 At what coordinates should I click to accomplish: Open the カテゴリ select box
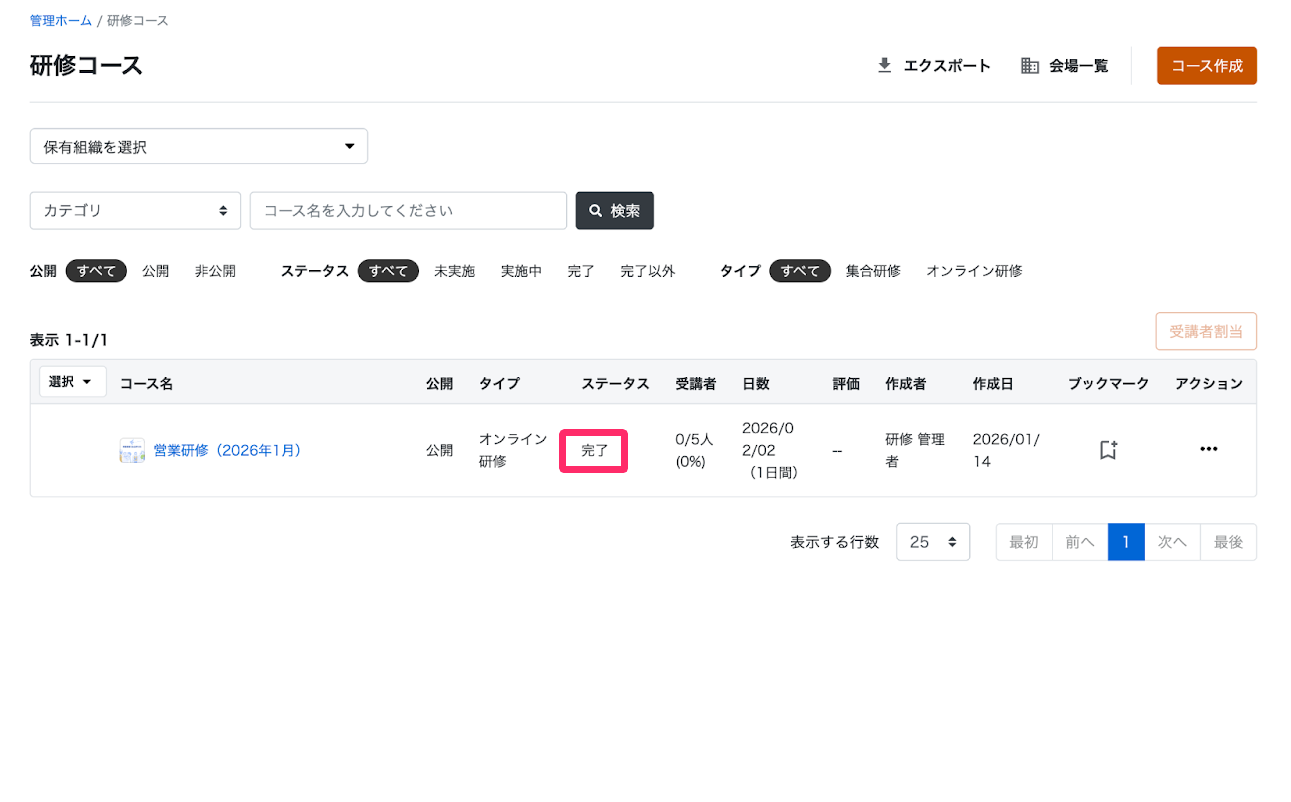click(135, 211)
